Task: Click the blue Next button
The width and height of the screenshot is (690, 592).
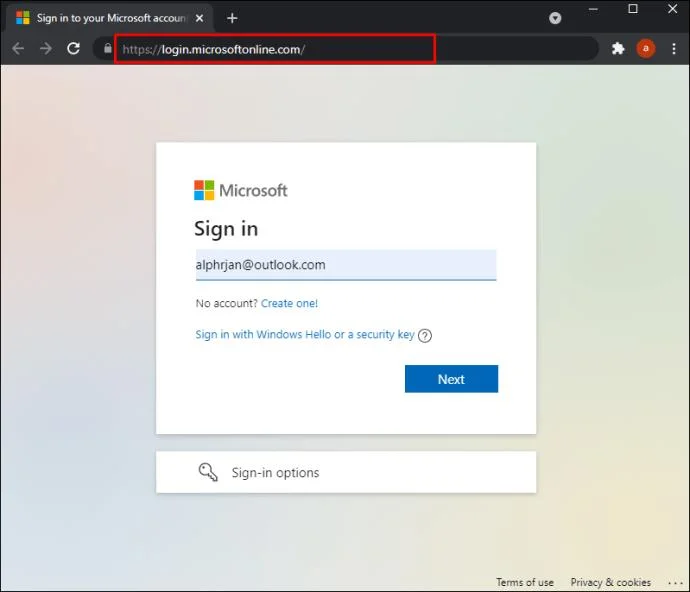Action: tap(451, 379)
